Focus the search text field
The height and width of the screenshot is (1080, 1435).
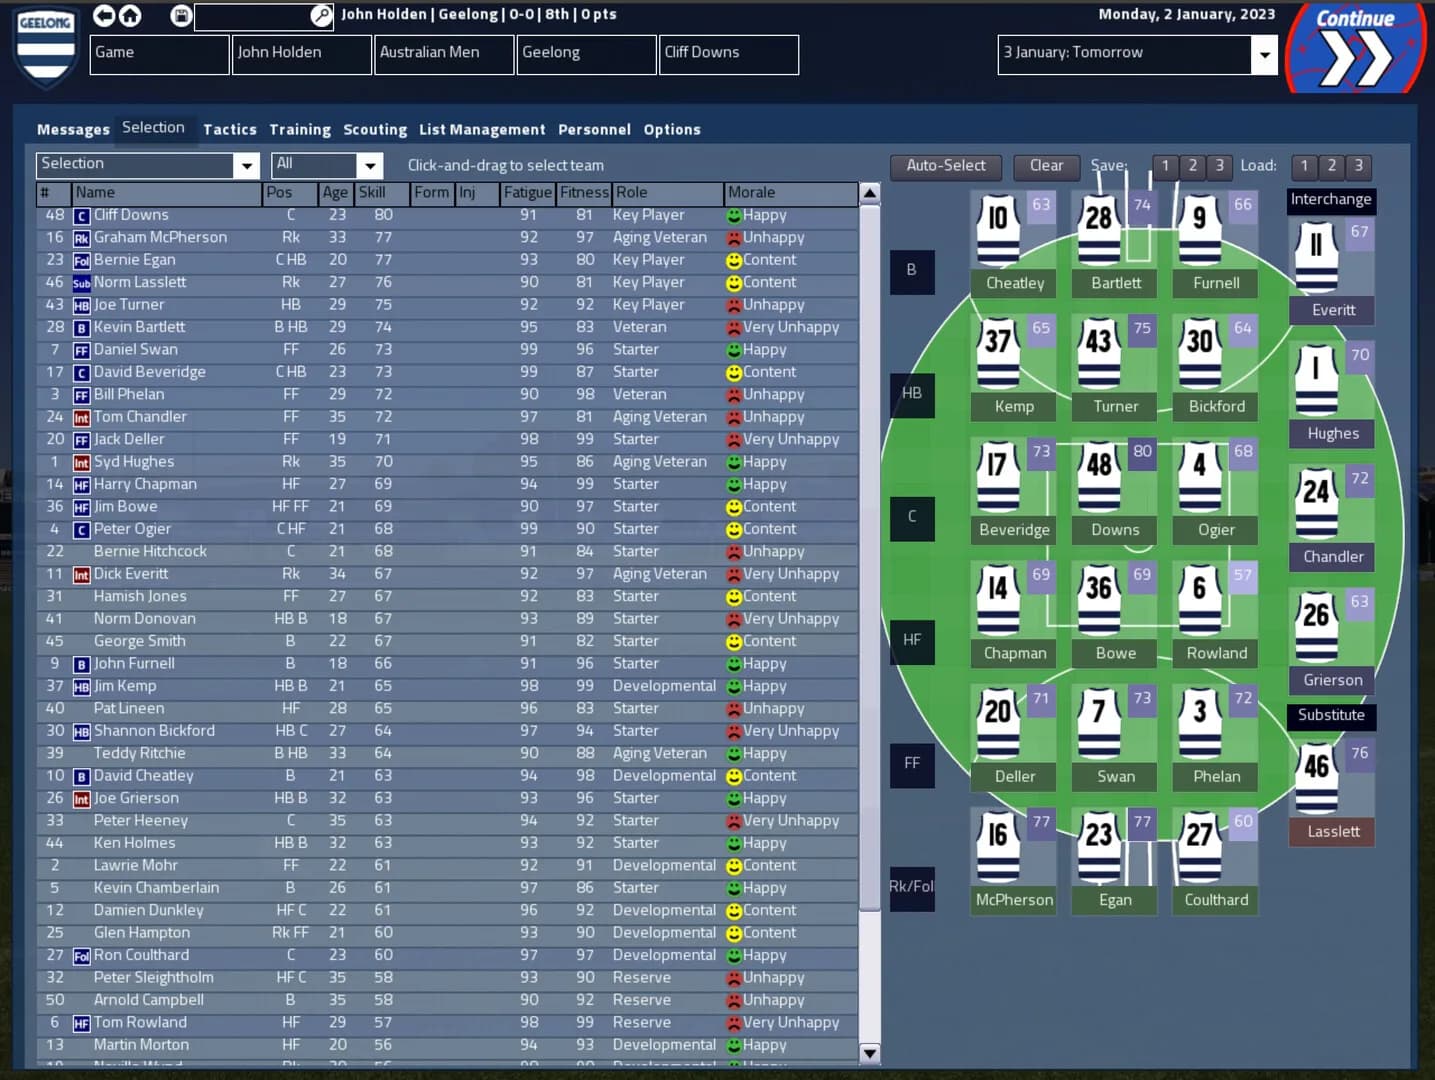pyautogui.click(x=252, y=16)
